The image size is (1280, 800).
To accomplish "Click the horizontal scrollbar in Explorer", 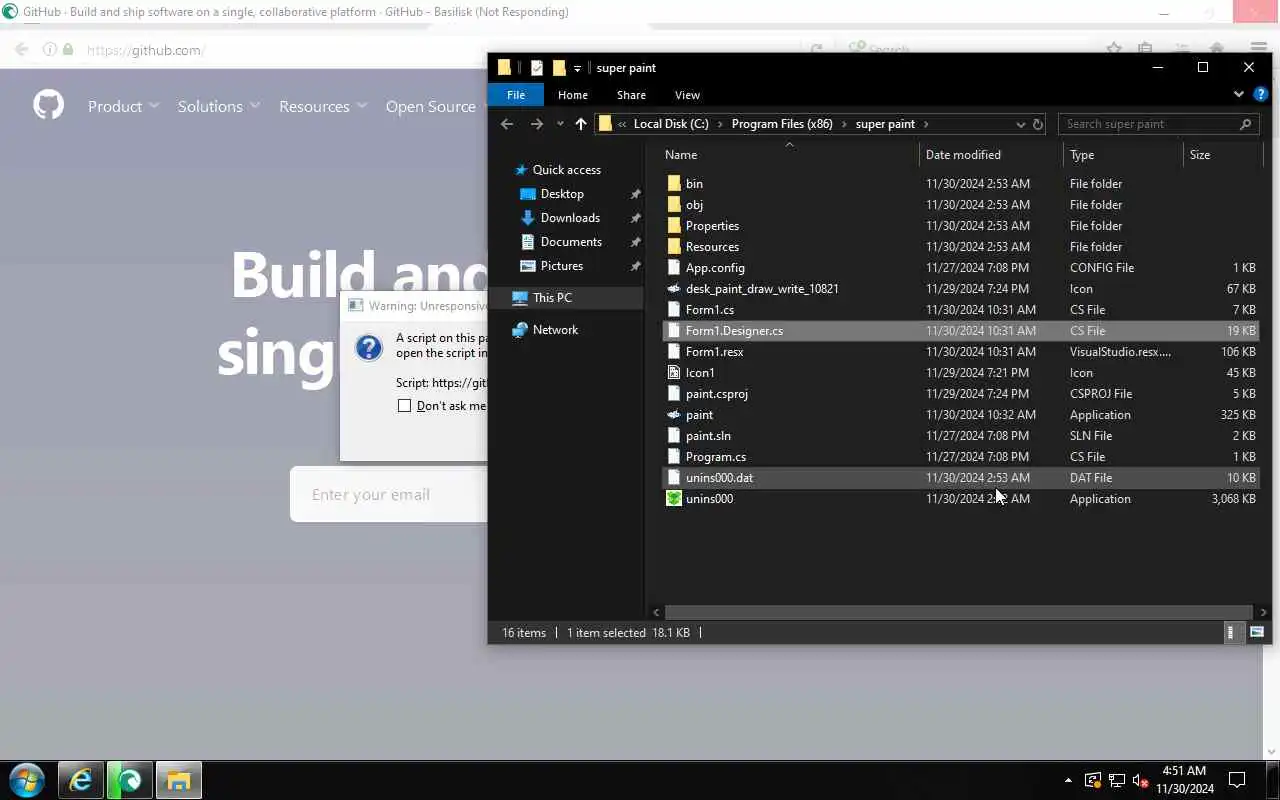I will tap(958, 612).
